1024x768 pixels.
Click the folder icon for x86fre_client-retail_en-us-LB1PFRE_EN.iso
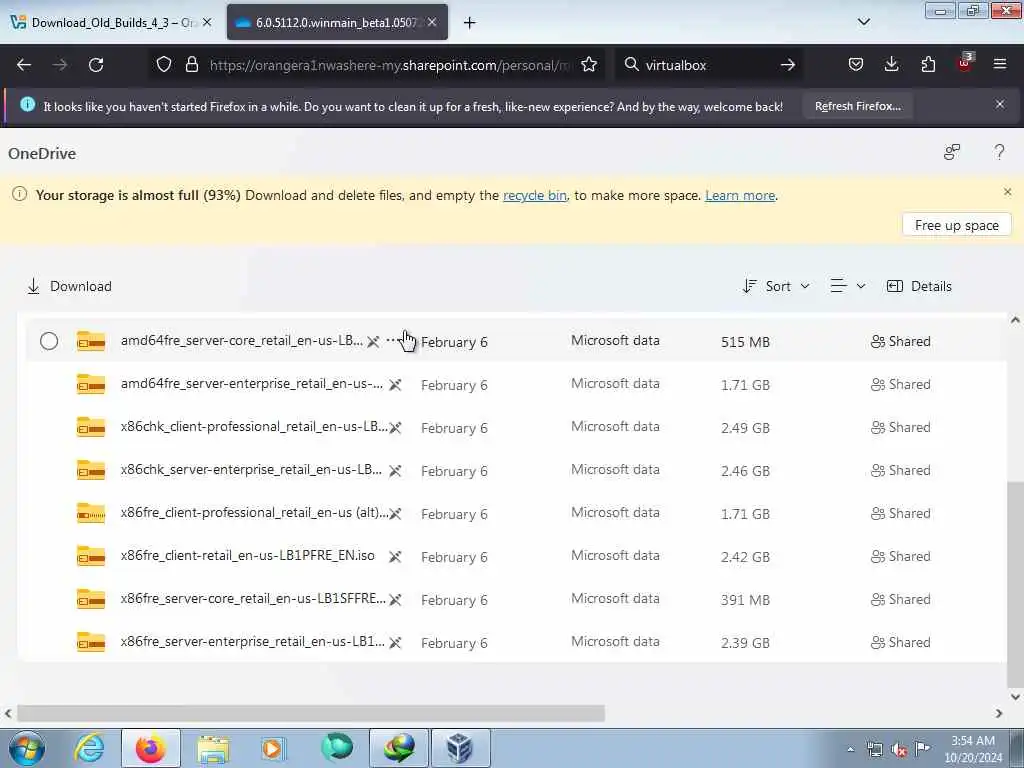(x=91, y=556)
